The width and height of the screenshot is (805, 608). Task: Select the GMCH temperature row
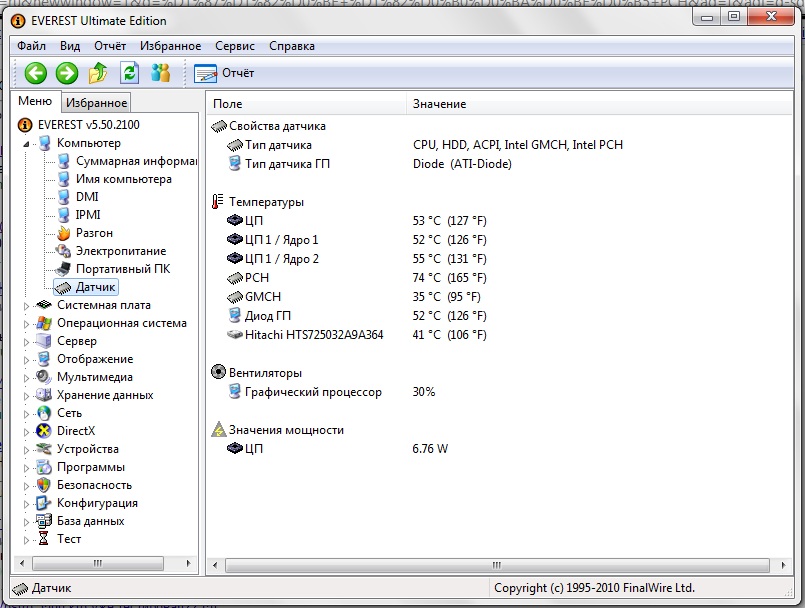point(500,297)
